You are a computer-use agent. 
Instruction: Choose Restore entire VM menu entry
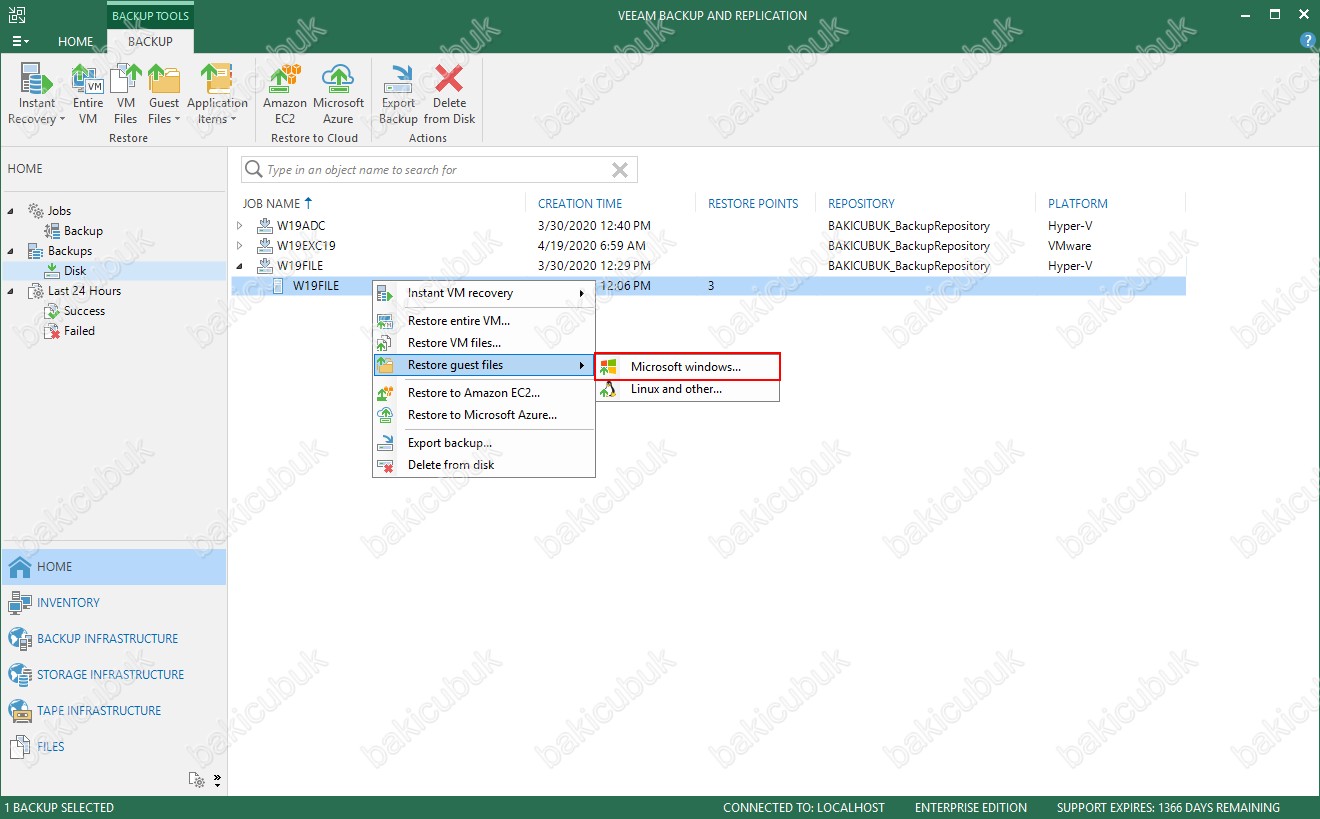click(x=484, y=321)
